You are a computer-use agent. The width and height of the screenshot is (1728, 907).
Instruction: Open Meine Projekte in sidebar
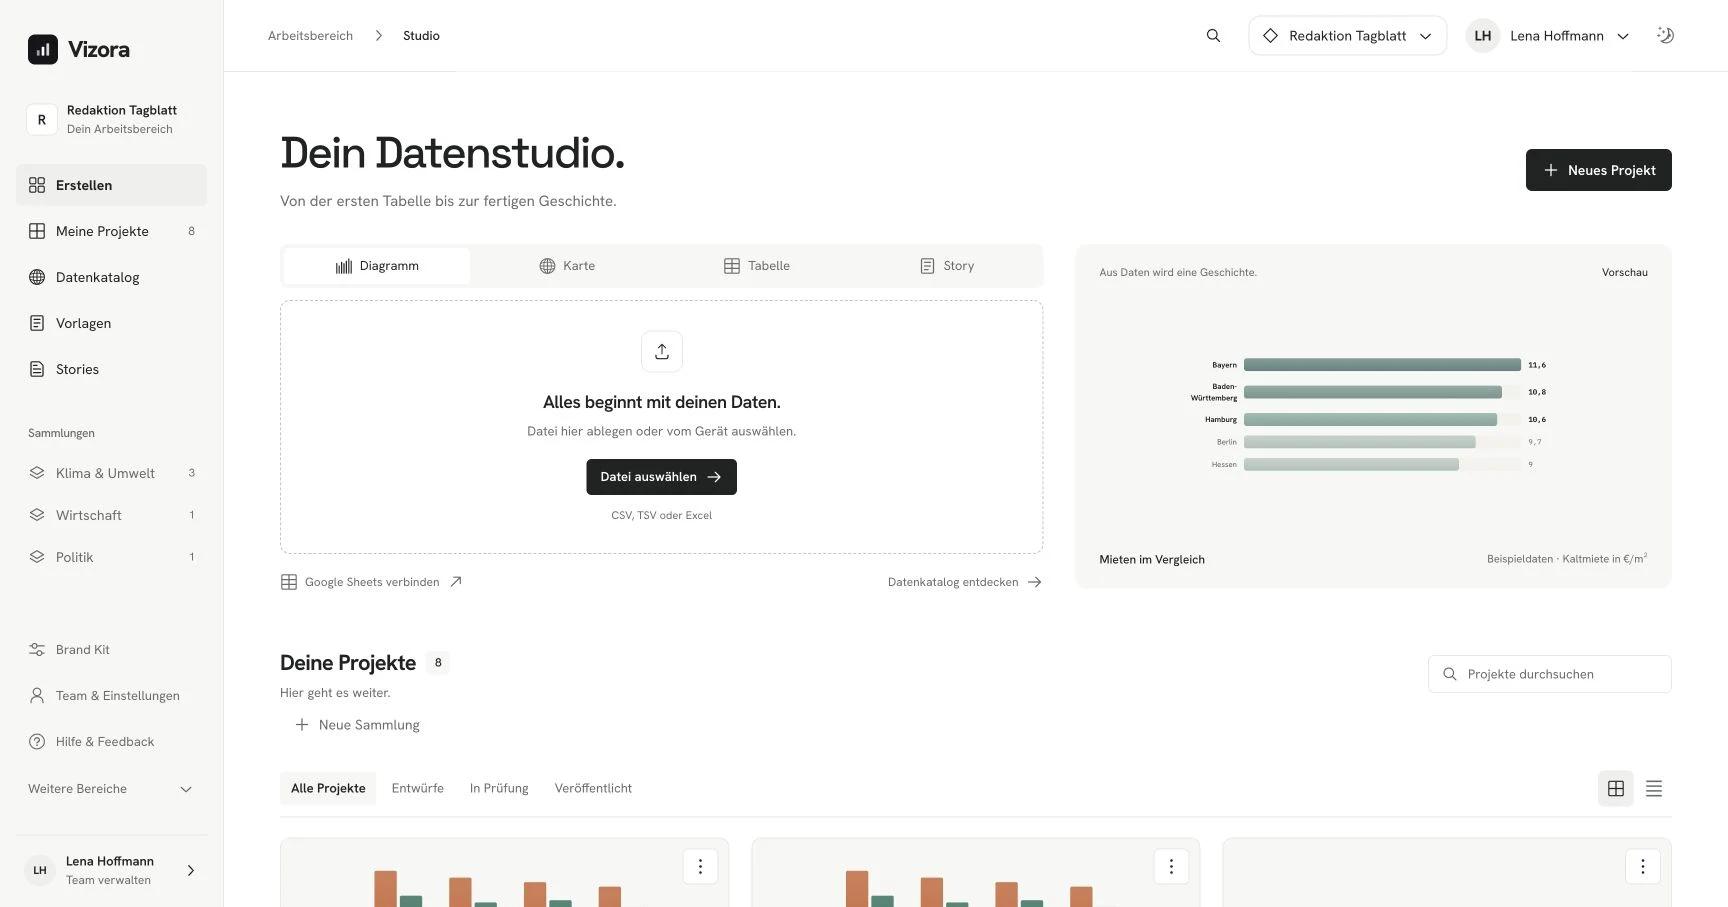pos(111,231)
